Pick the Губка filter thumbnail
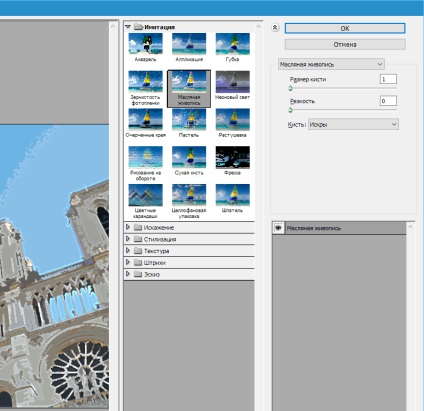This screenshot has width=424, height=411. 232,44
